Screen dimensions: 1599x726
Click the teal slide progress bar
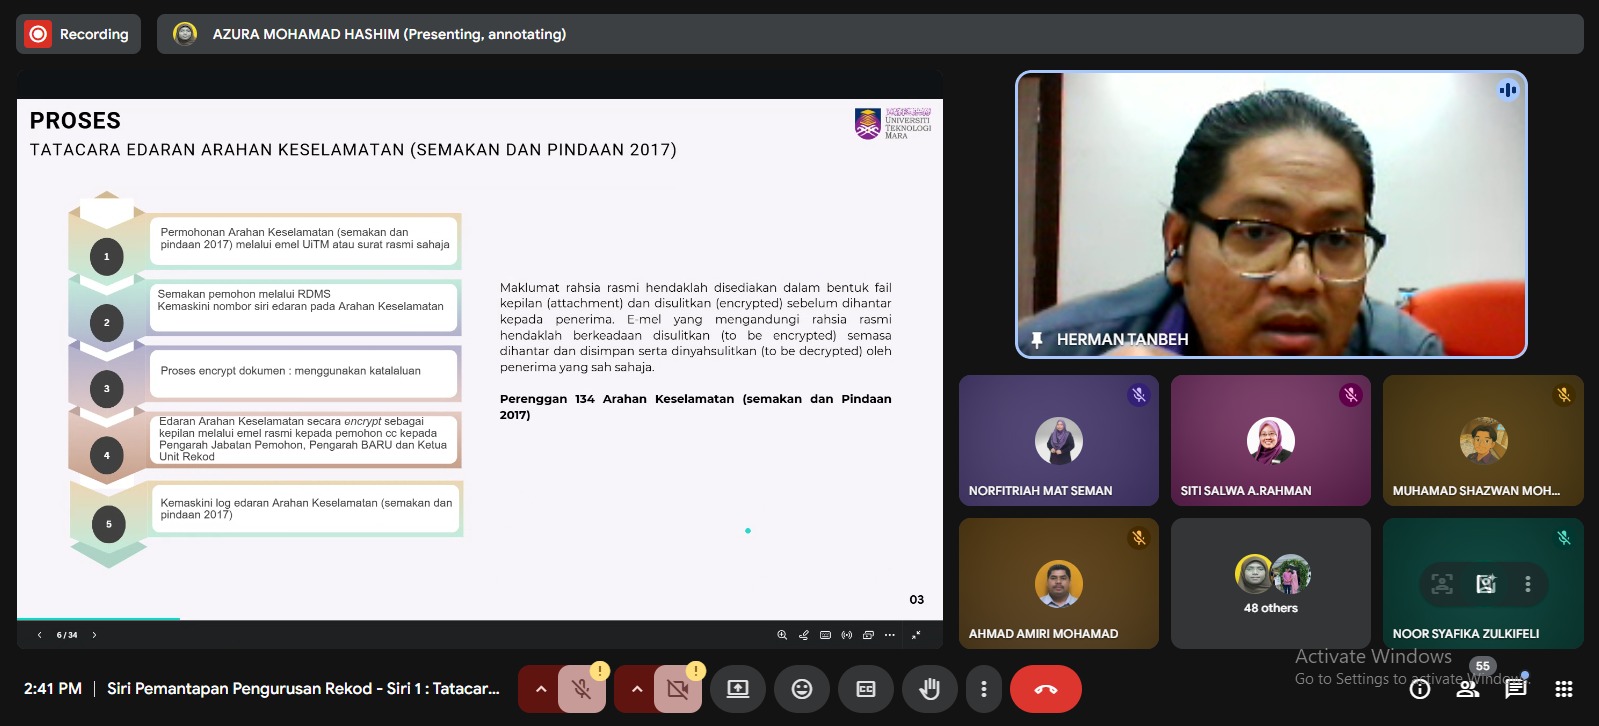[98, 619]
